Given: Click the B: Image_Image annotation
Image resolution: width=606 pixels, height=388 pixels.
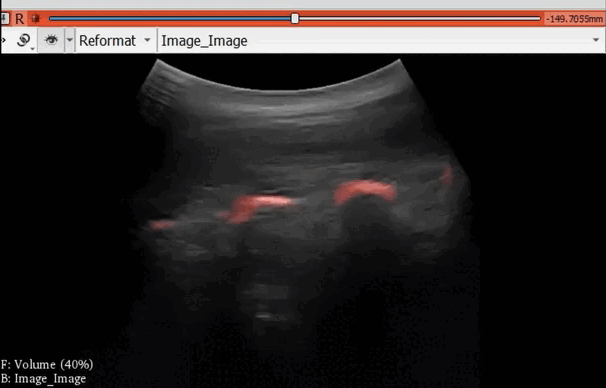Looking at the screenshot, I should (43, 379).
